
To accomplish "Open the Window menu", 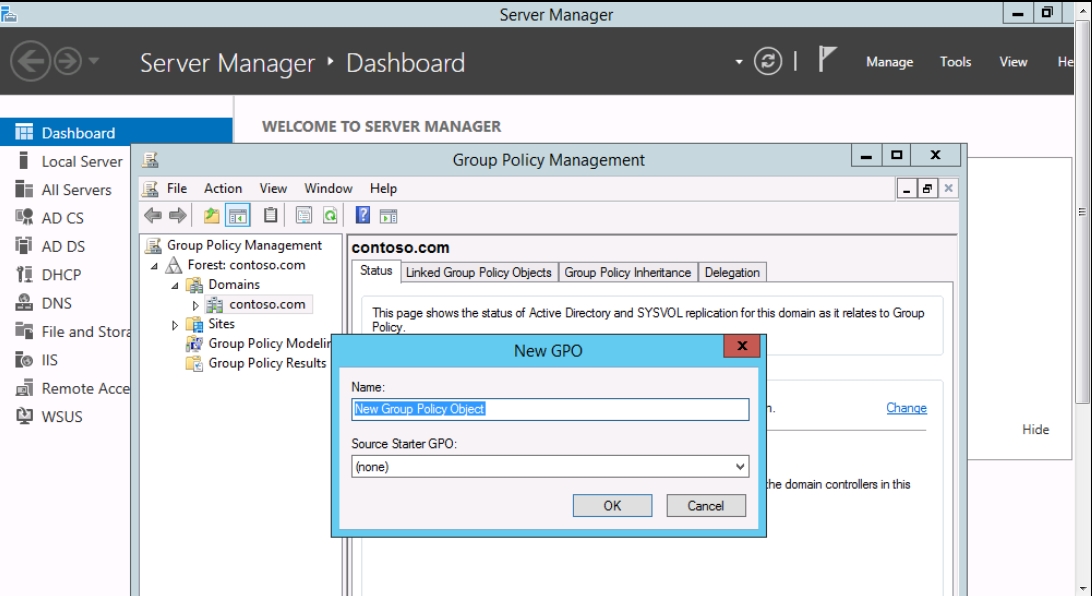I will (x=328, y=188).
